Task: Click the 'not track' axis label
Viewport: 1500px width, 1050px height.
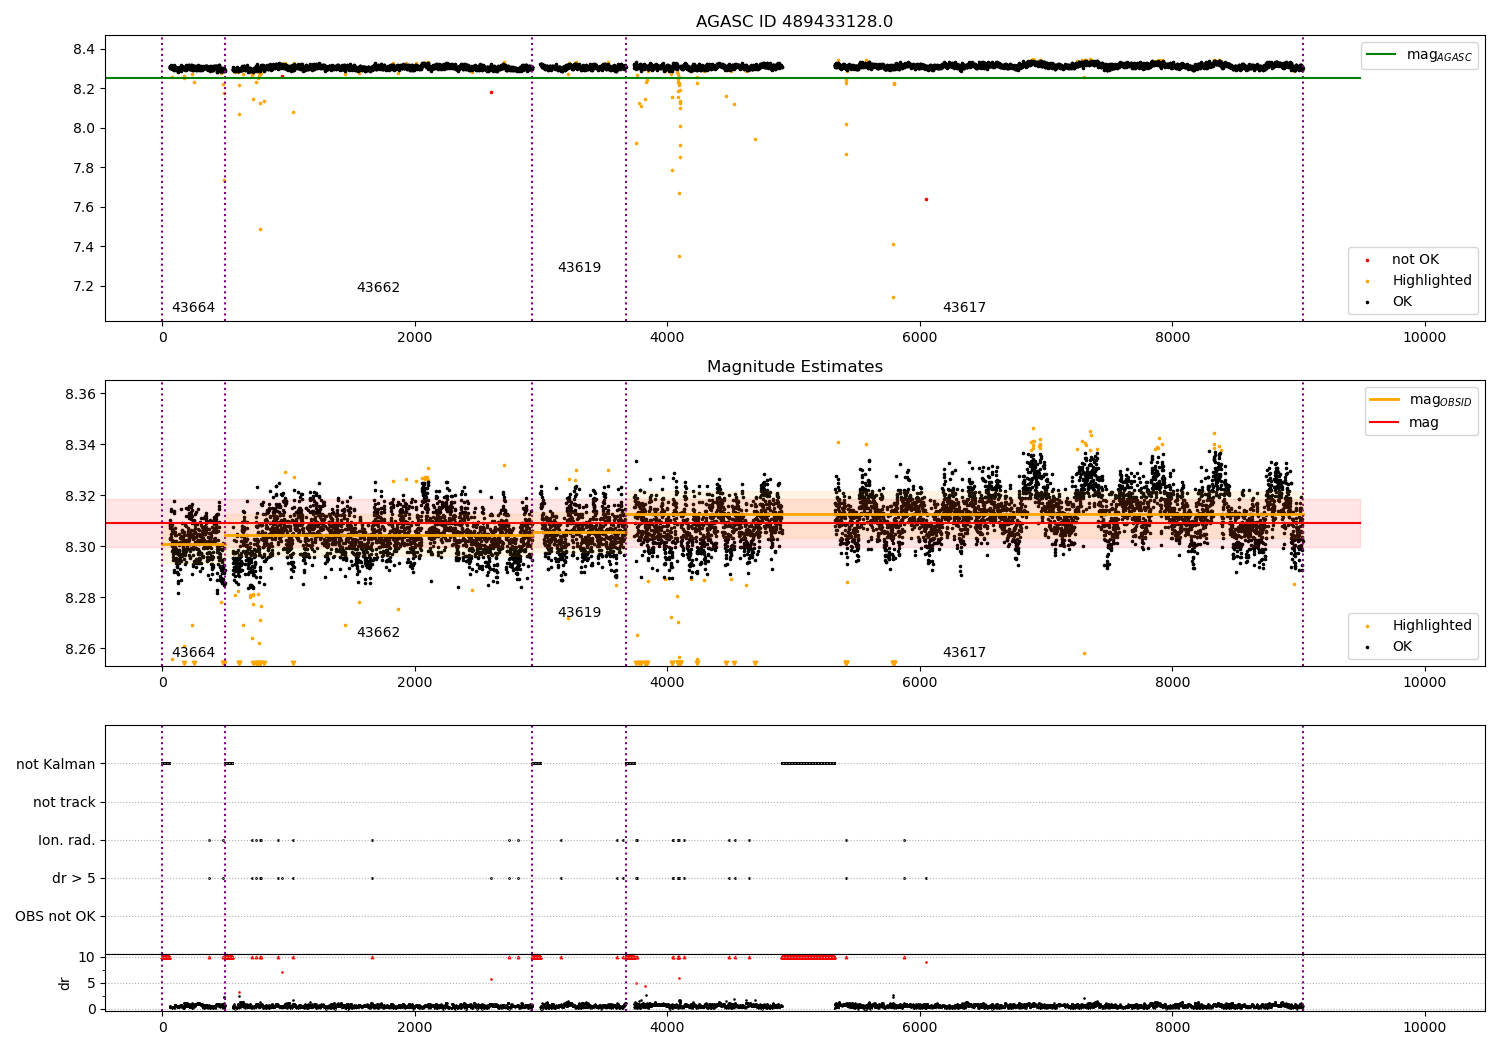Action: point(64,802)
